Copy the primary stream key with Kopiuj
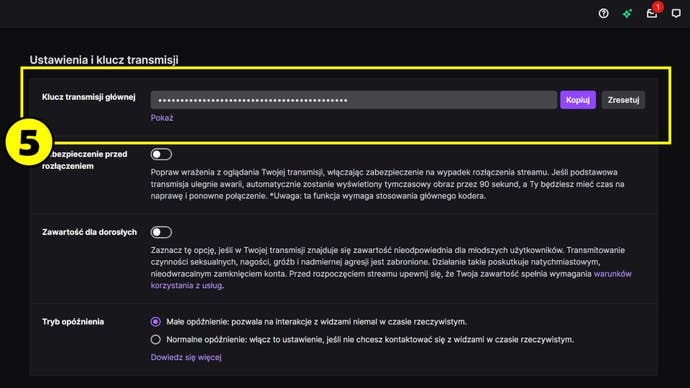The width and height of the screenshot is (690, 388). click(578, 100)
